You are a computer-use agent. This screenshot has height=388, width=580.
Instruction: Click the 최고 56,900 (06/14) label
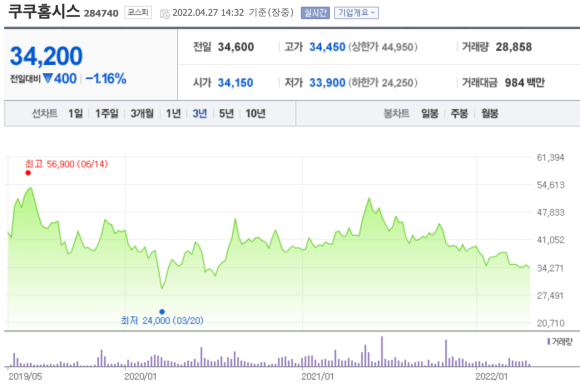point(67,164)
